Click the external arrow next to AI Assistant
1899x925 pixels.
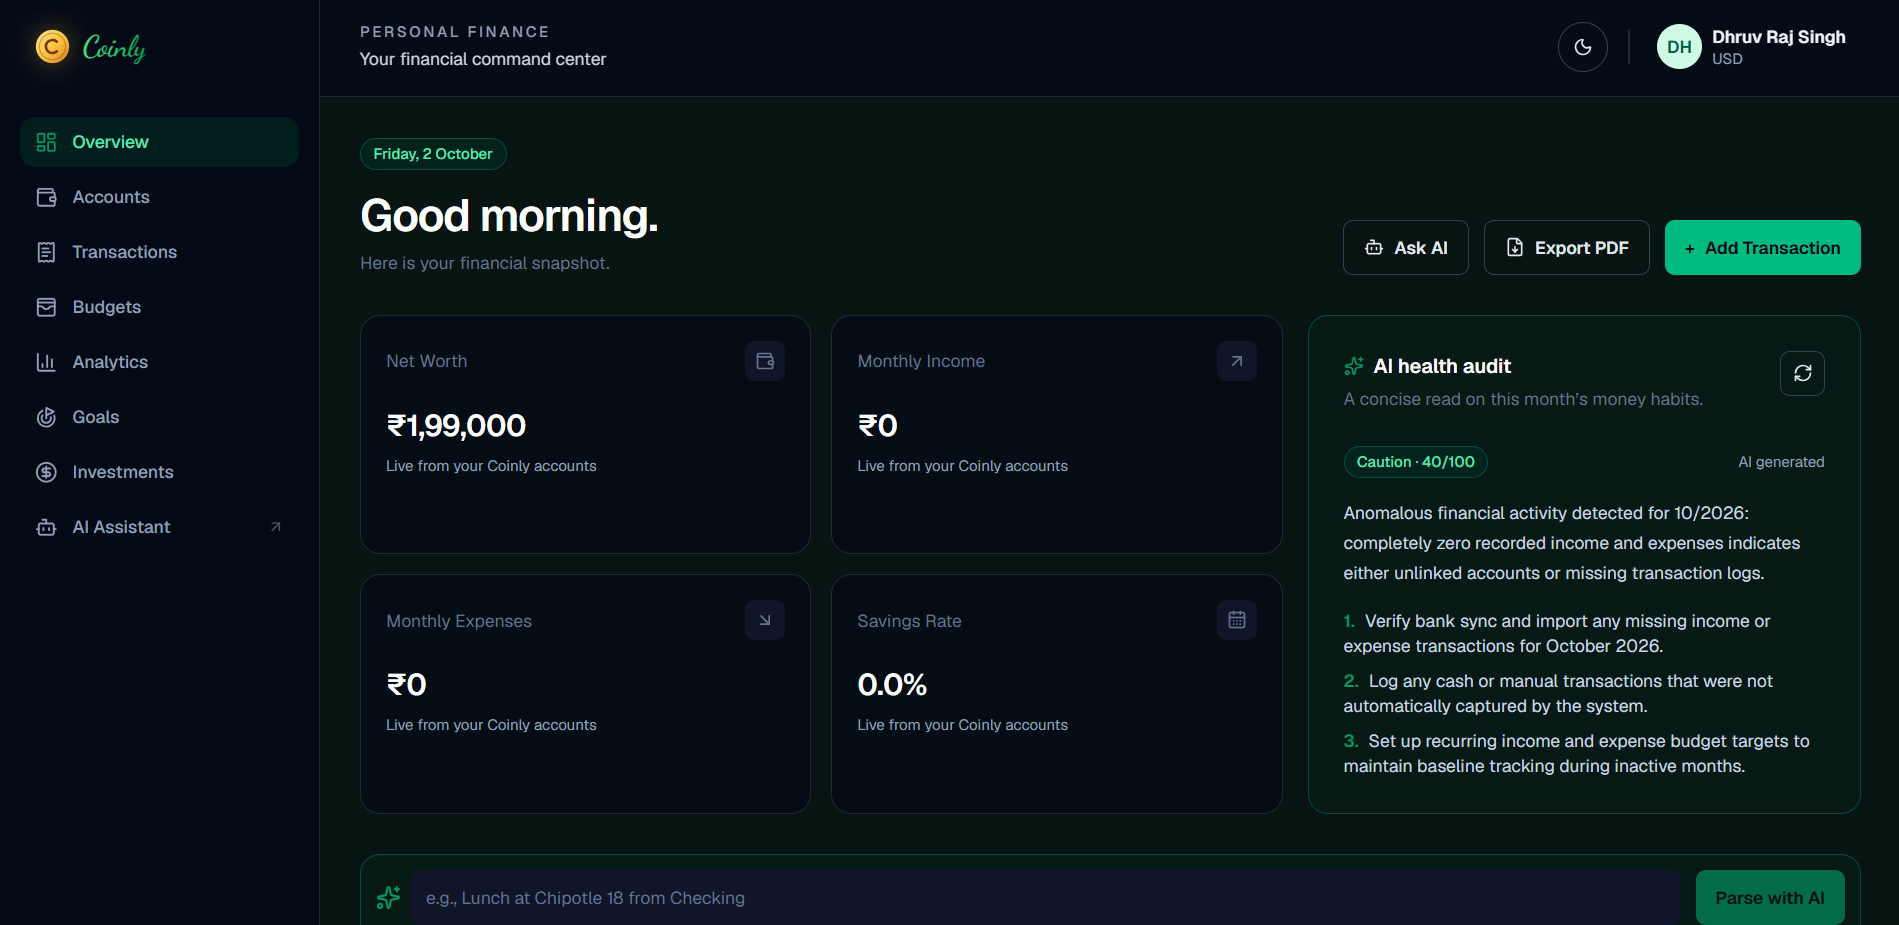[276, 527]
